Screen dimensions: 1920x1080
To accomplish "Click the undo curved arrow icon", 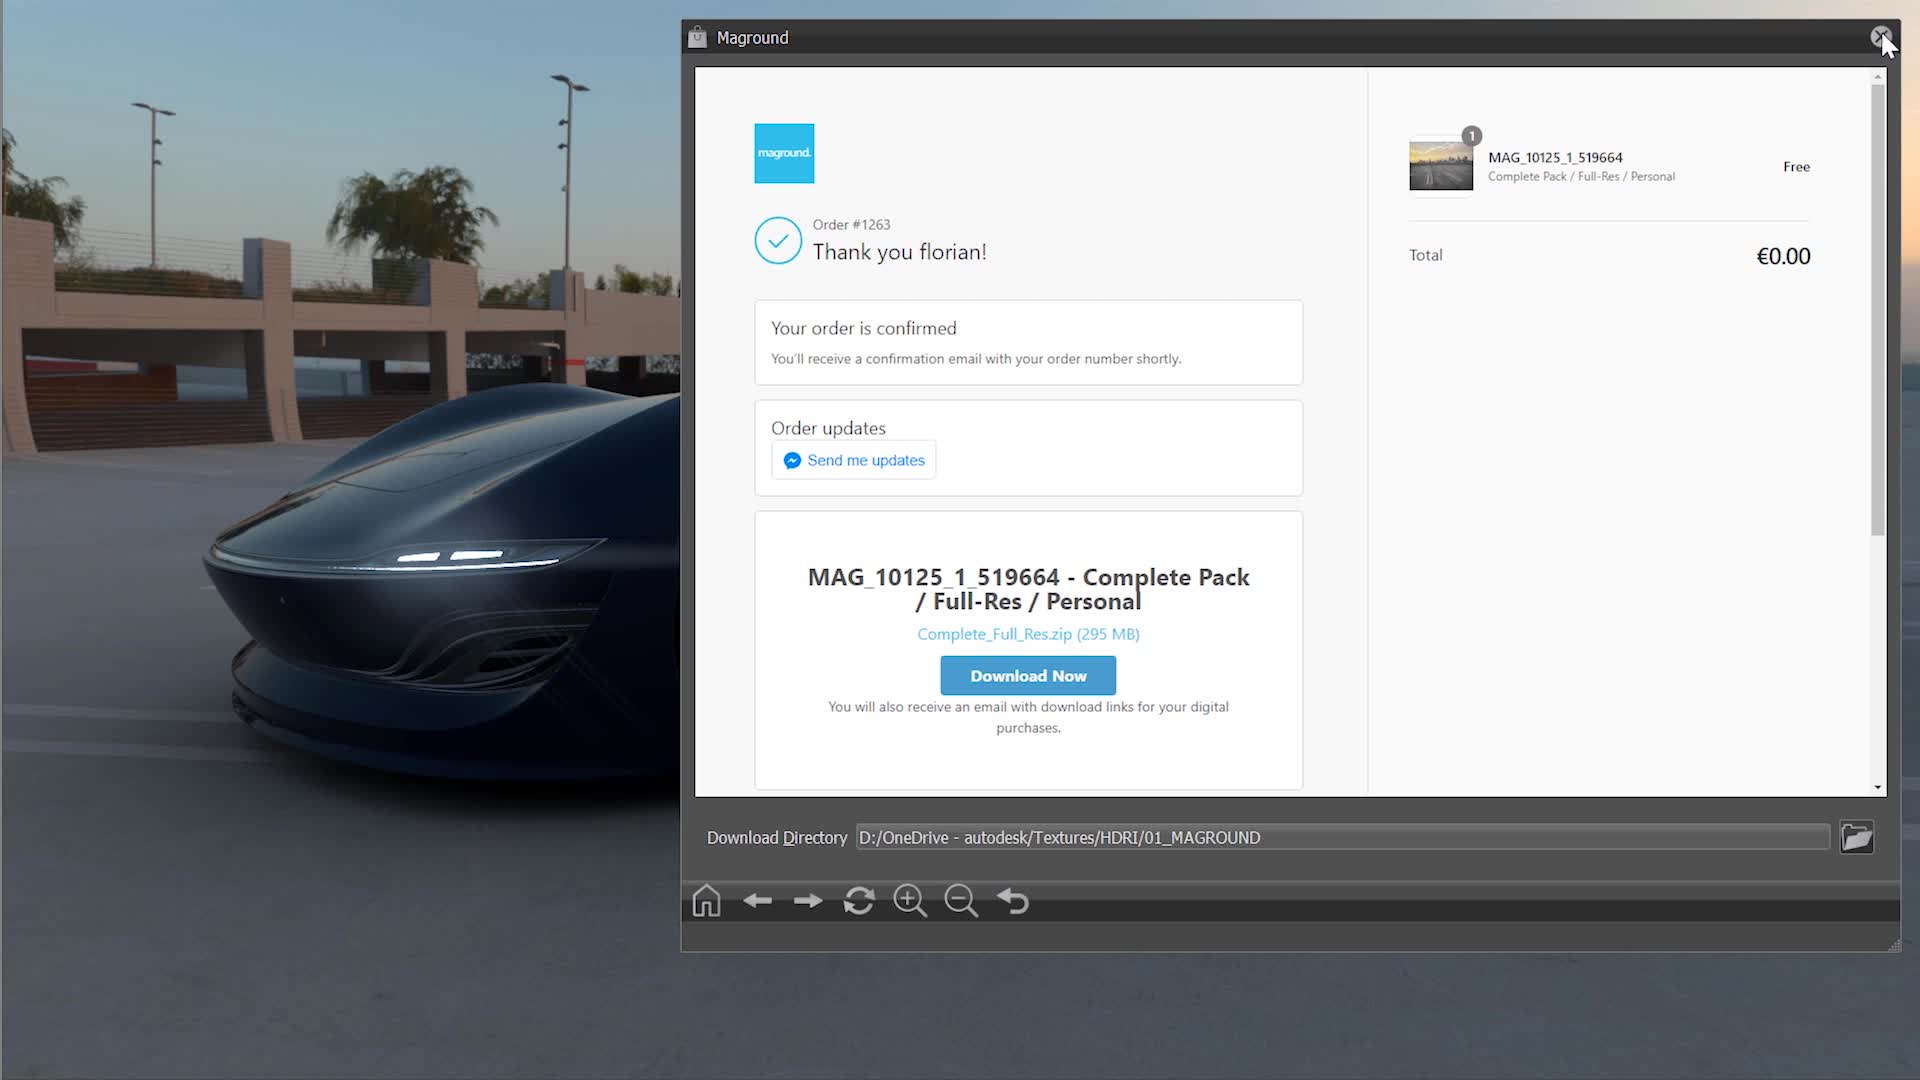I will 1013,901.
